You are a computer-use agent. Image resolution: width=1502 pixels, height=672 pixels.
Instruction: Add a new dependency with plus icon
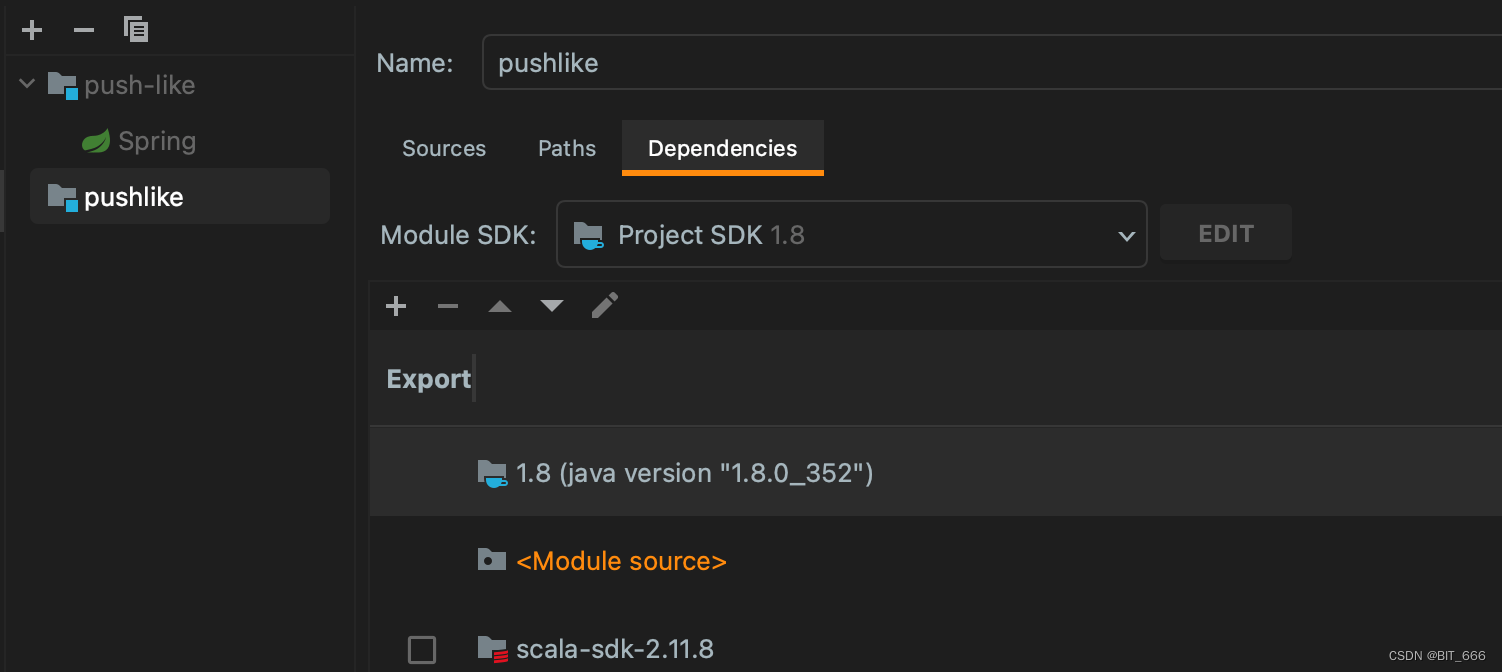pos(396,306)
